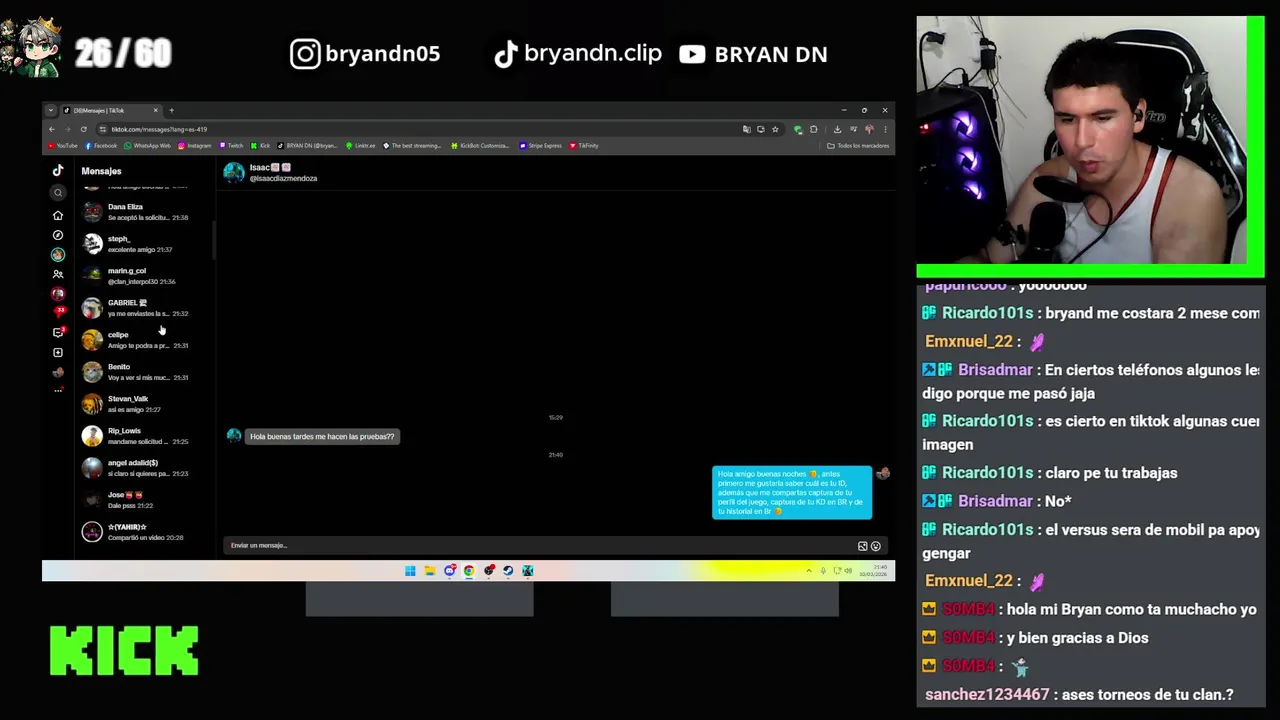Screen dimensions: 1280x720
Task: Open File Explorer from the taskbar
Action: pos(430,571)
